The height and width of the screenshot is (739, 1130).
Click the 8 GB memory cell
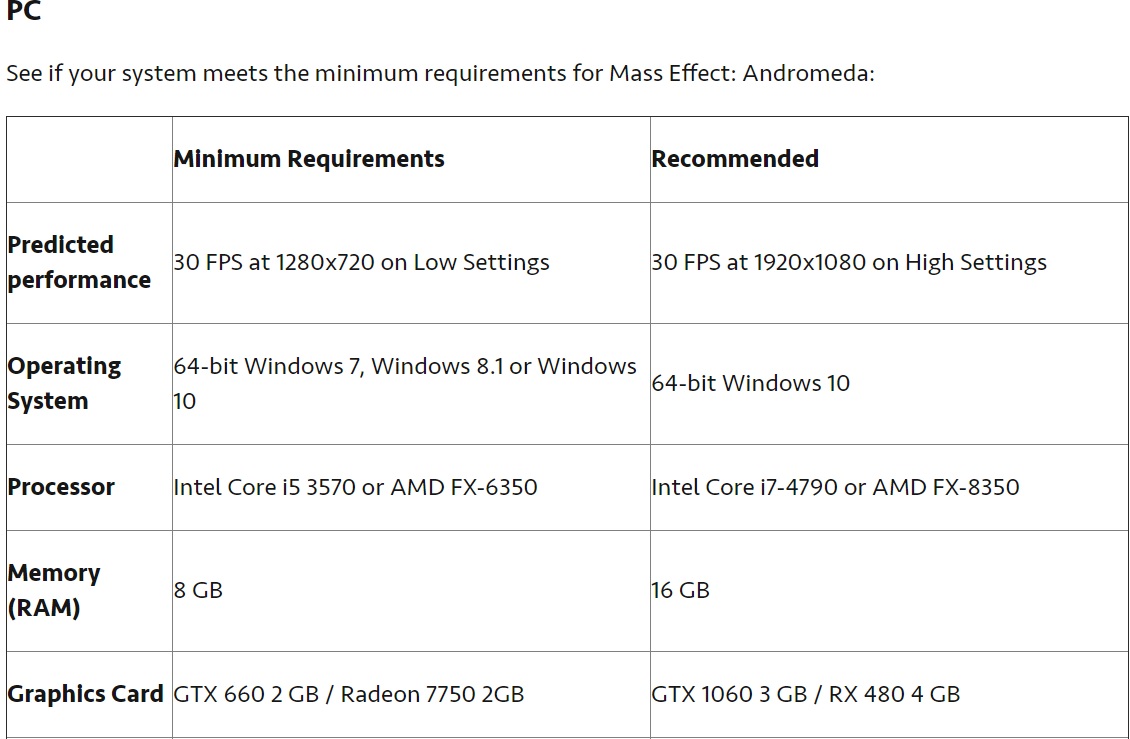[x=198, y=590]
